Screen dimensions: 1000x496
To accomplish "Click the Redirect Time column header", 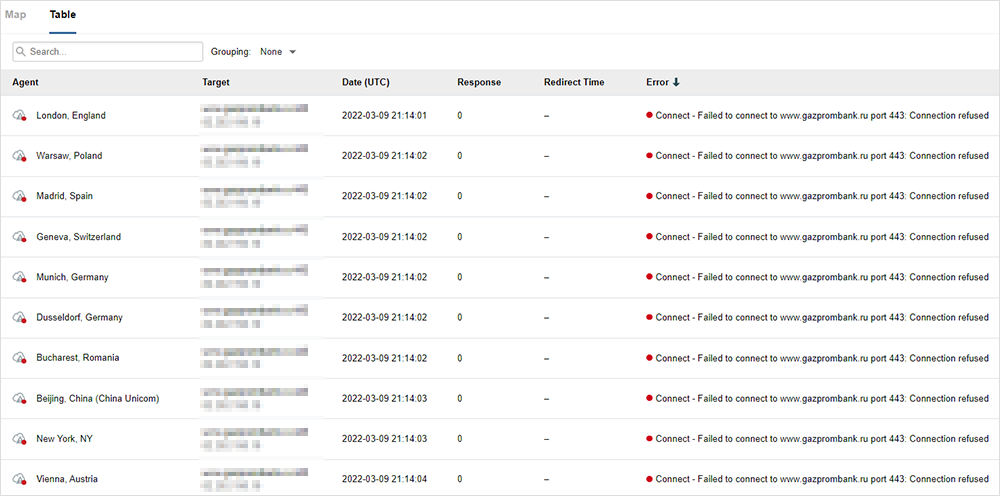I will coord(574,83).
